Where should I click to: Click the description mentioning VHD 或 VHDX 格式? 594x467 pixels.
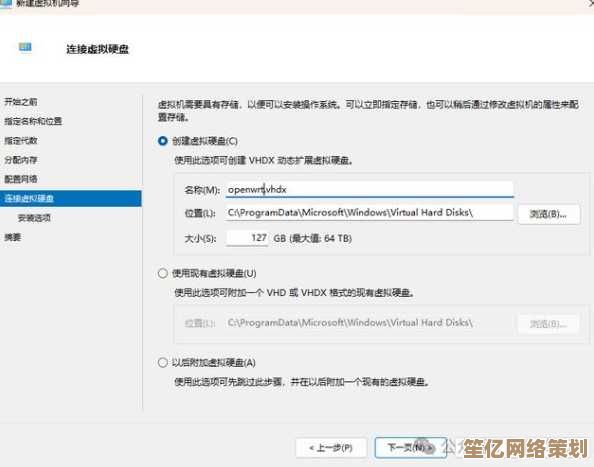(294, 293)
